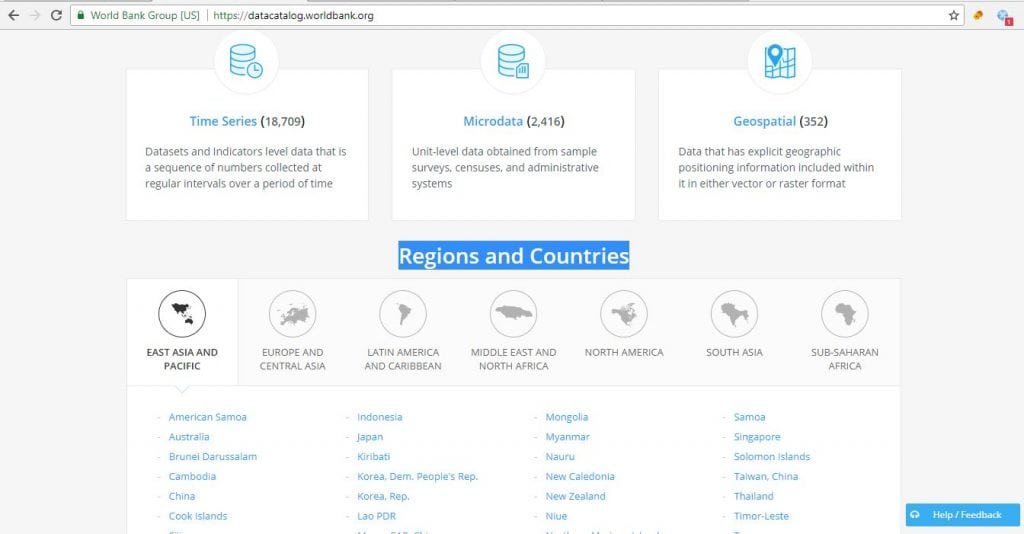This screenshot has width=1024, height=534.
Task: Open the China country link
Action: tap(182, 496)
